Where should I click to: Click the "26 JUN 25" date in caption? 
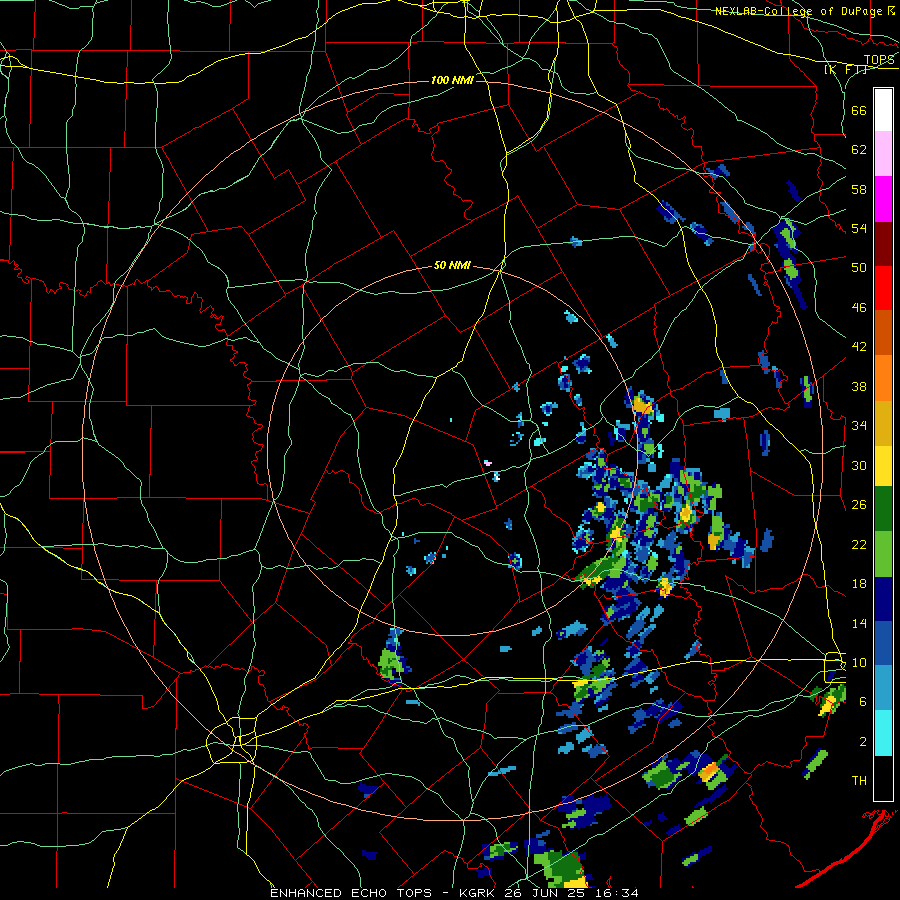point(546,893)
